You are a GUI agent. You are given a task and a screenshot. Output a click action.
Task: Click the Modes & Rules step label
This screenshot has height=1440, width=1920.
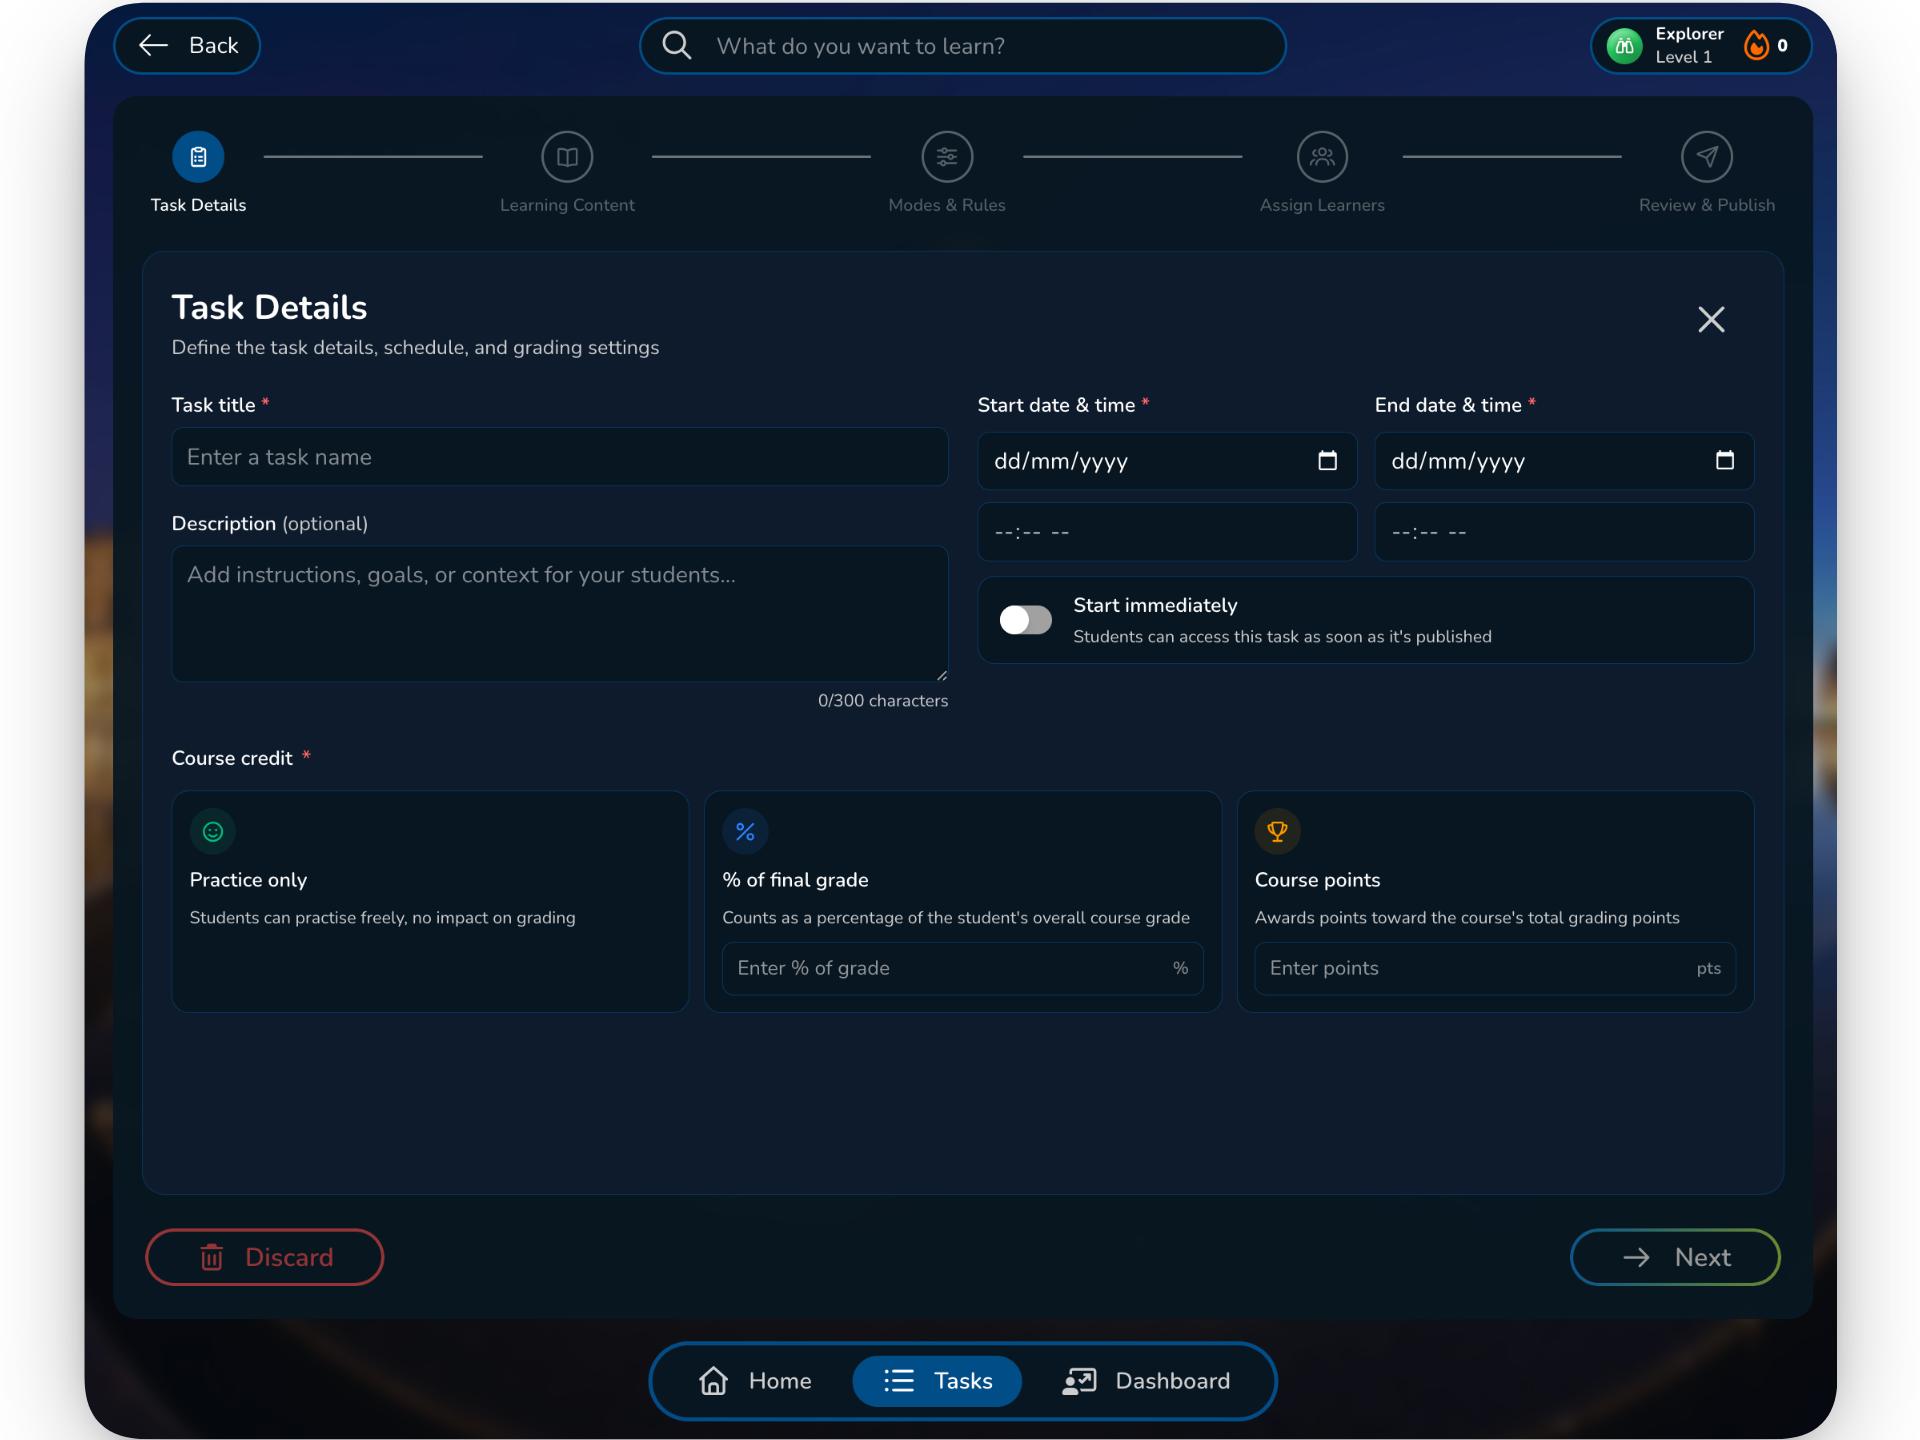[947, 205]
